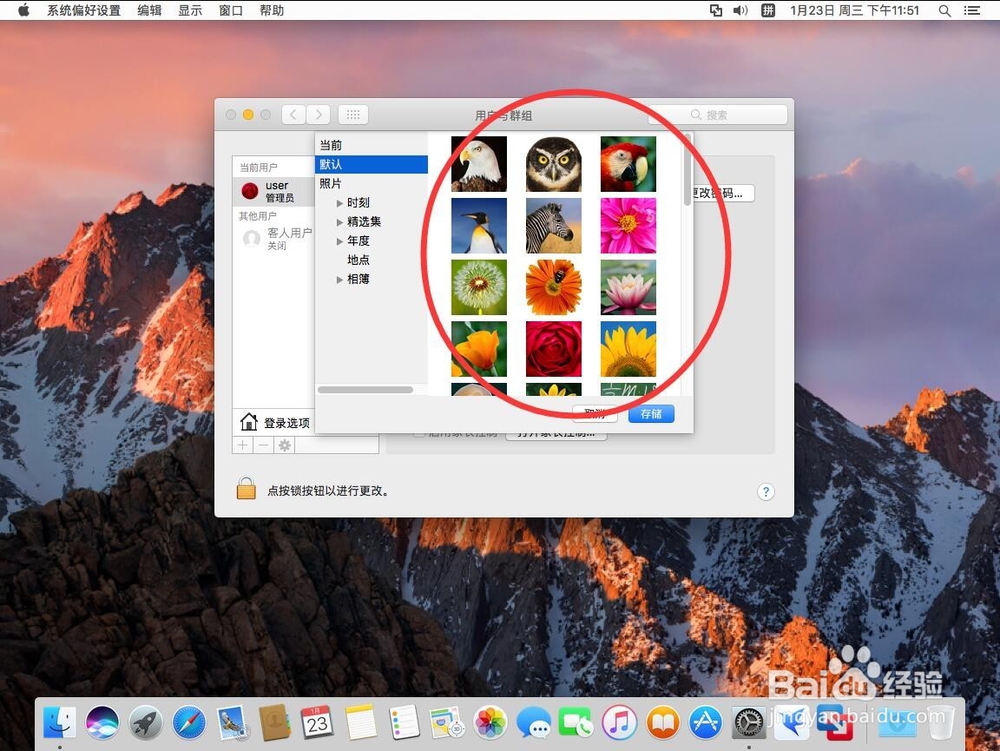Open FaceTime from the Dock
The image size is (1000, 751).
(576, 722)
